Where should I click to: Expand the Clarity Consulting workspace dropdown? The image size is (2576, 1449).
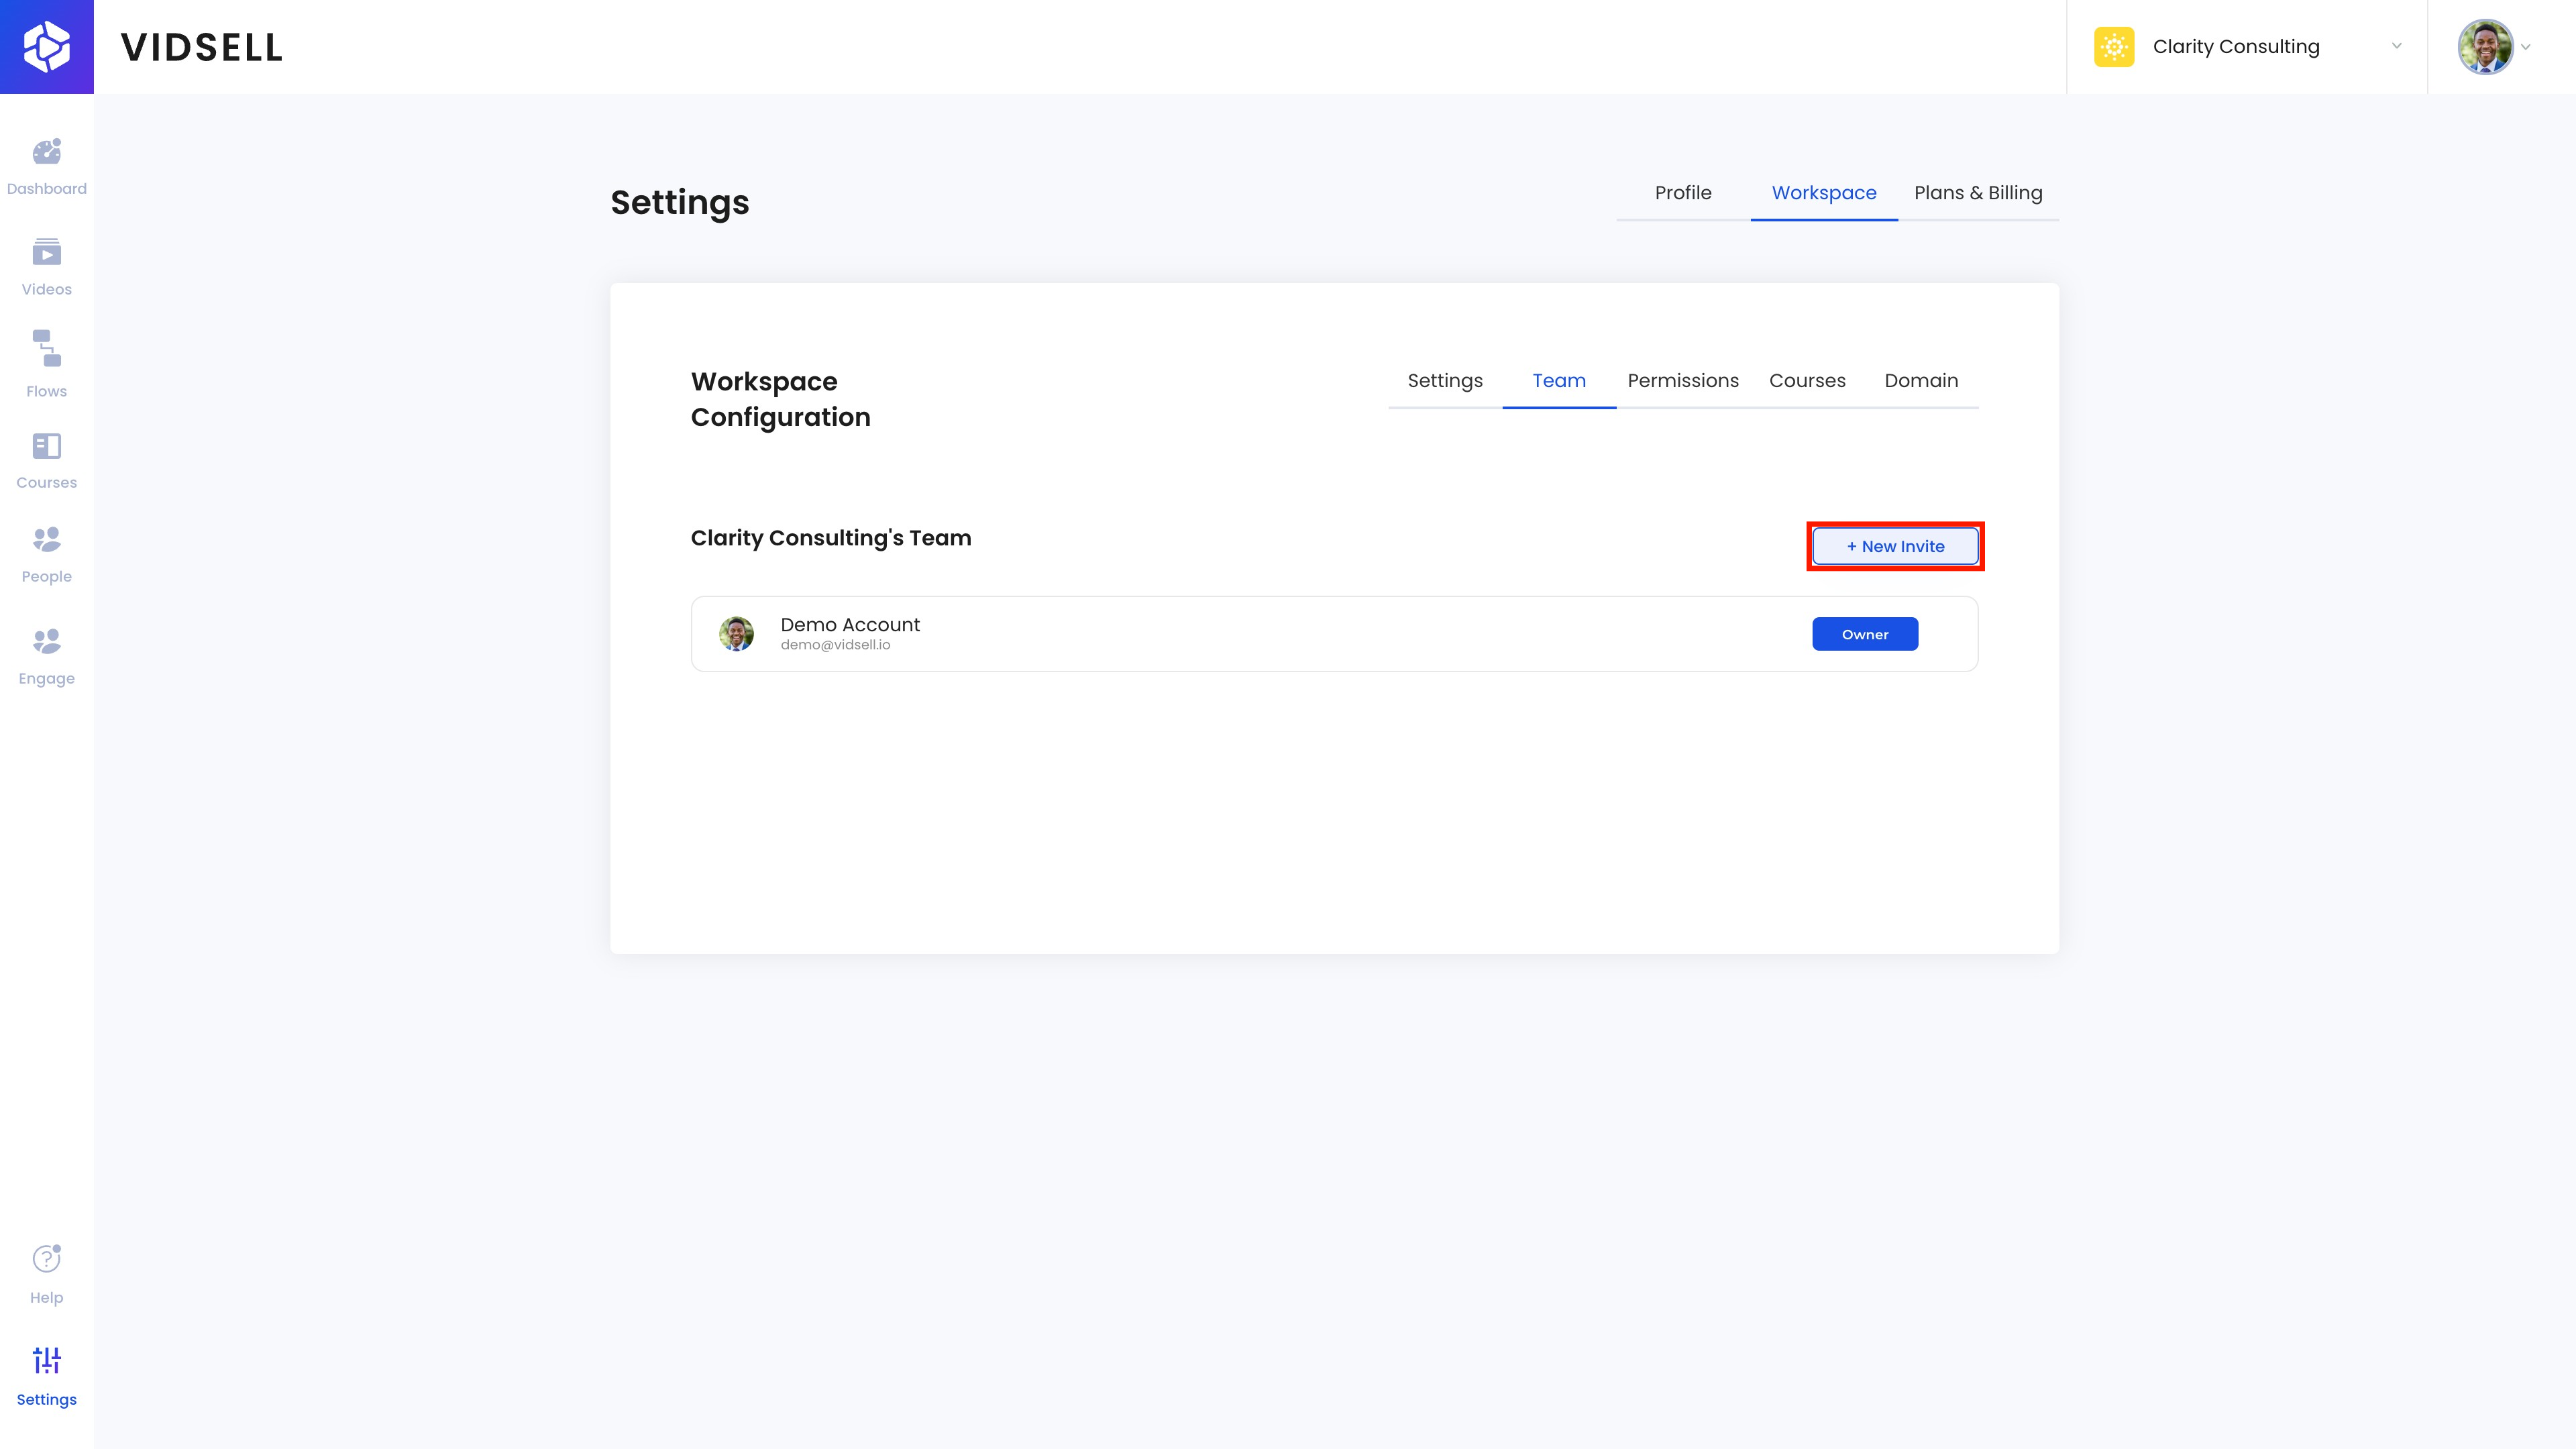pos(2396,46)
